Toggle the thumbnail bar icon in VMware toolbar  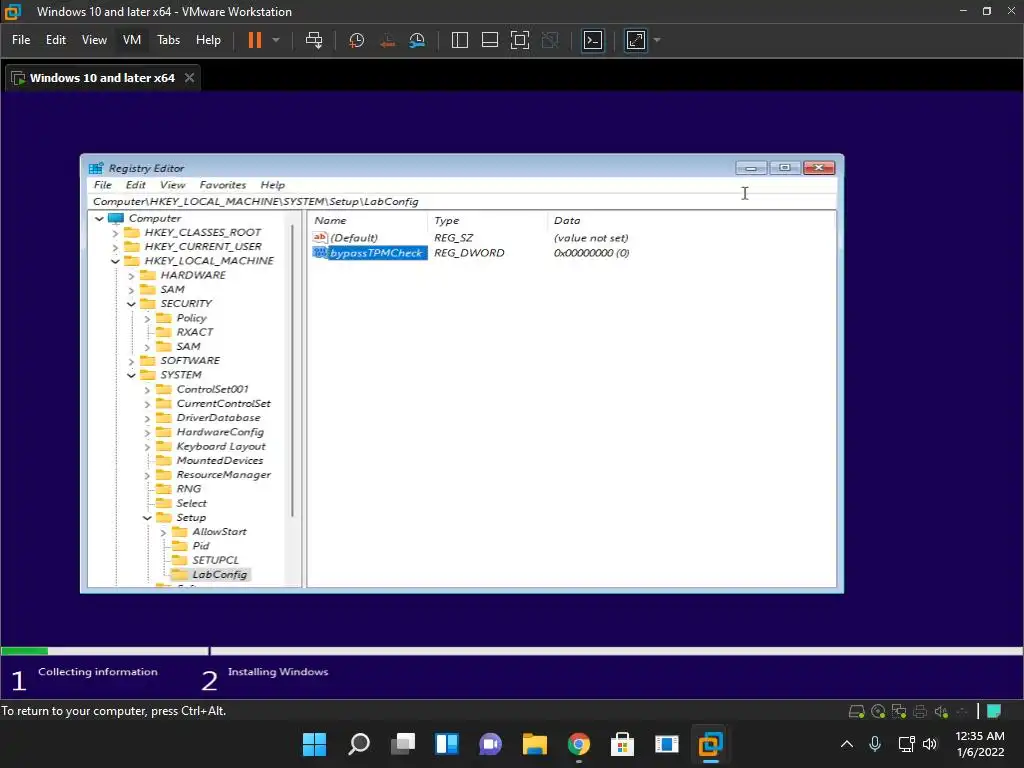point(490,40)
